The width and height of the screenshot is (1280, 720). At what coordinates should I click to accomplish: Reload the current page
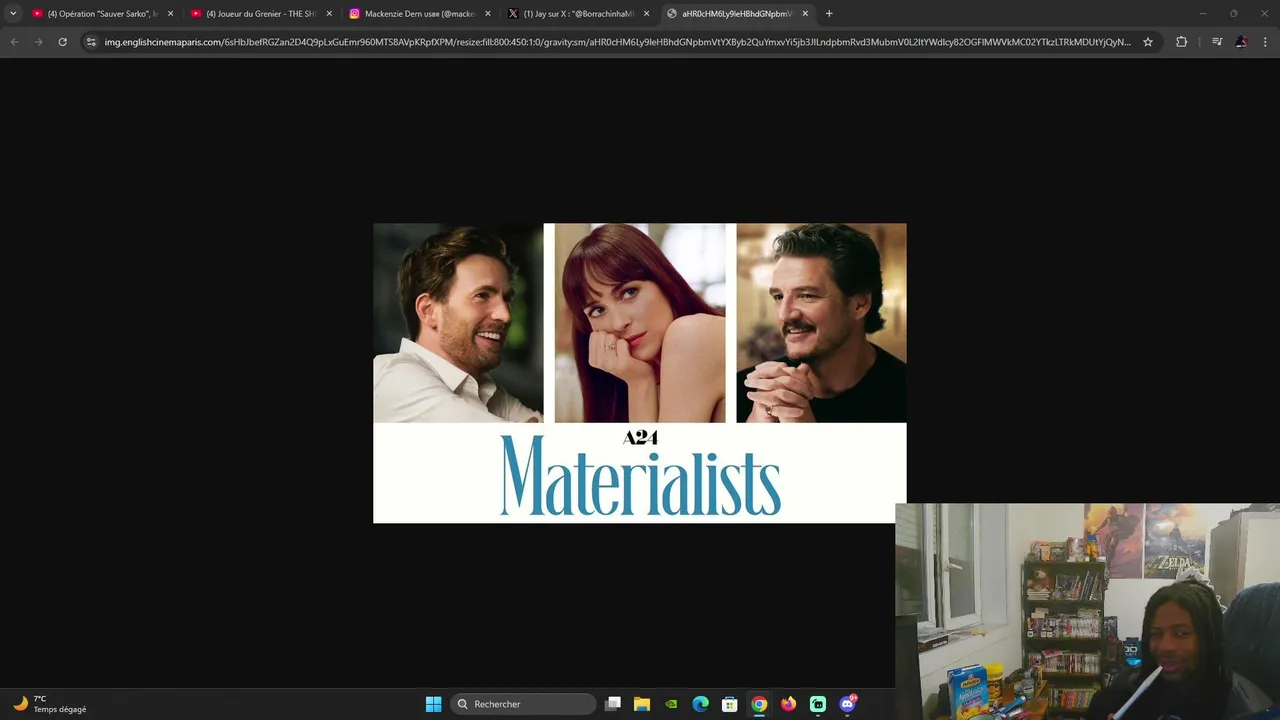coord(62,42)
